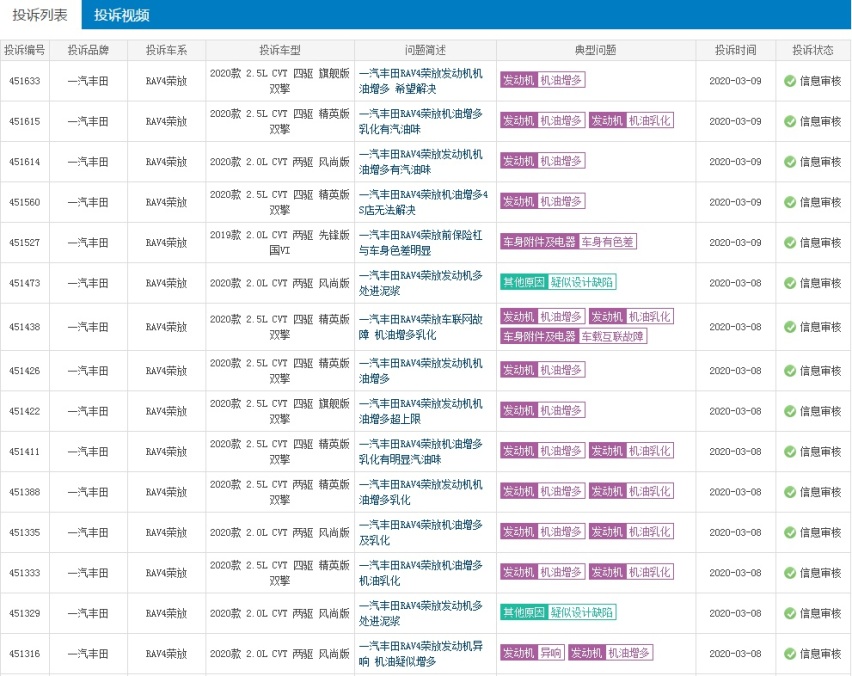Click 疑似设计缺陷 tag in row 451329

pyautogui.click(x=581, y=612)
